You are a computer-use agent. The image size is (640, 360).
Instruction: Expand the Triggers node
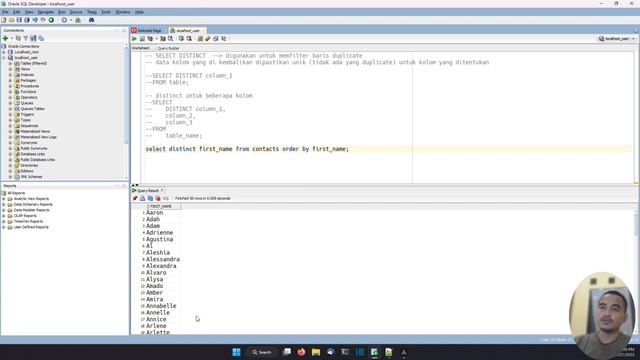tap(10, 115)
